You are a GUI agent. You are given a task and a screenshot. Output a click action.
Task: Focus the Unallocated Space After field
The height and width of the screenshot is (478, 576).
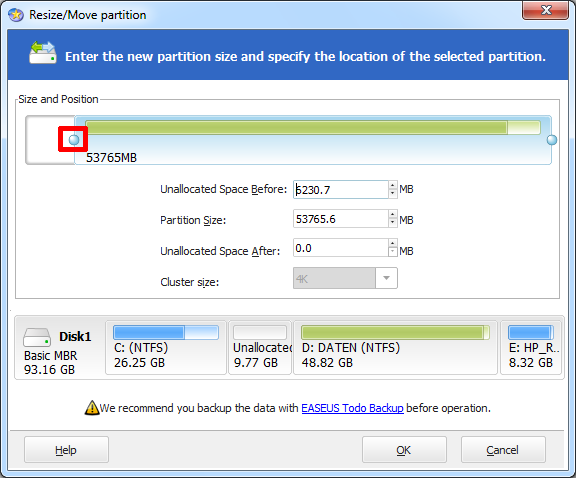coord(341,248)
